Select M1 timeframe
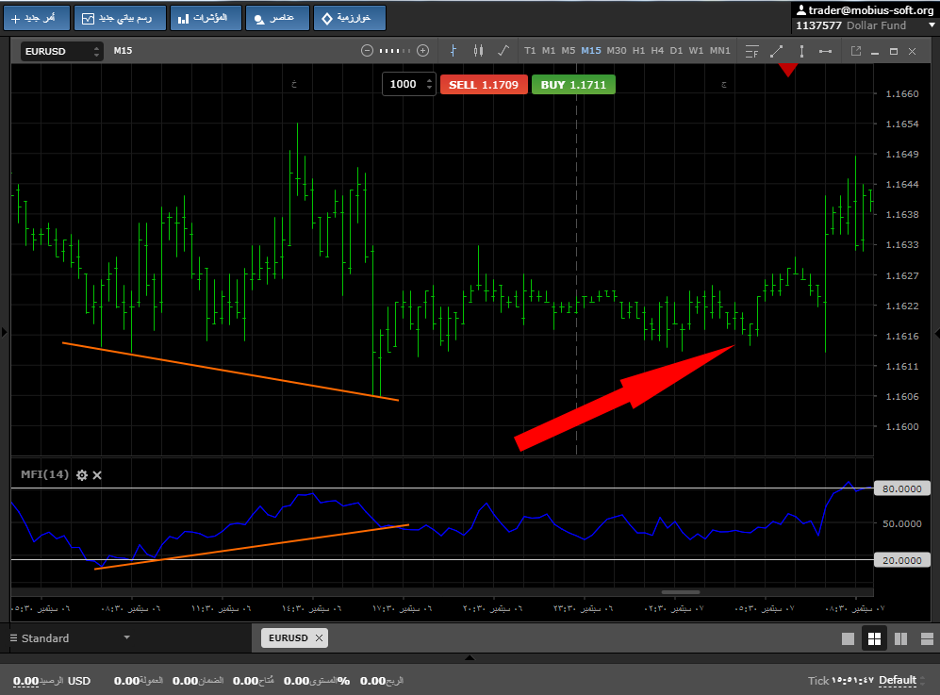940x695 pixels. click(549, 51)
